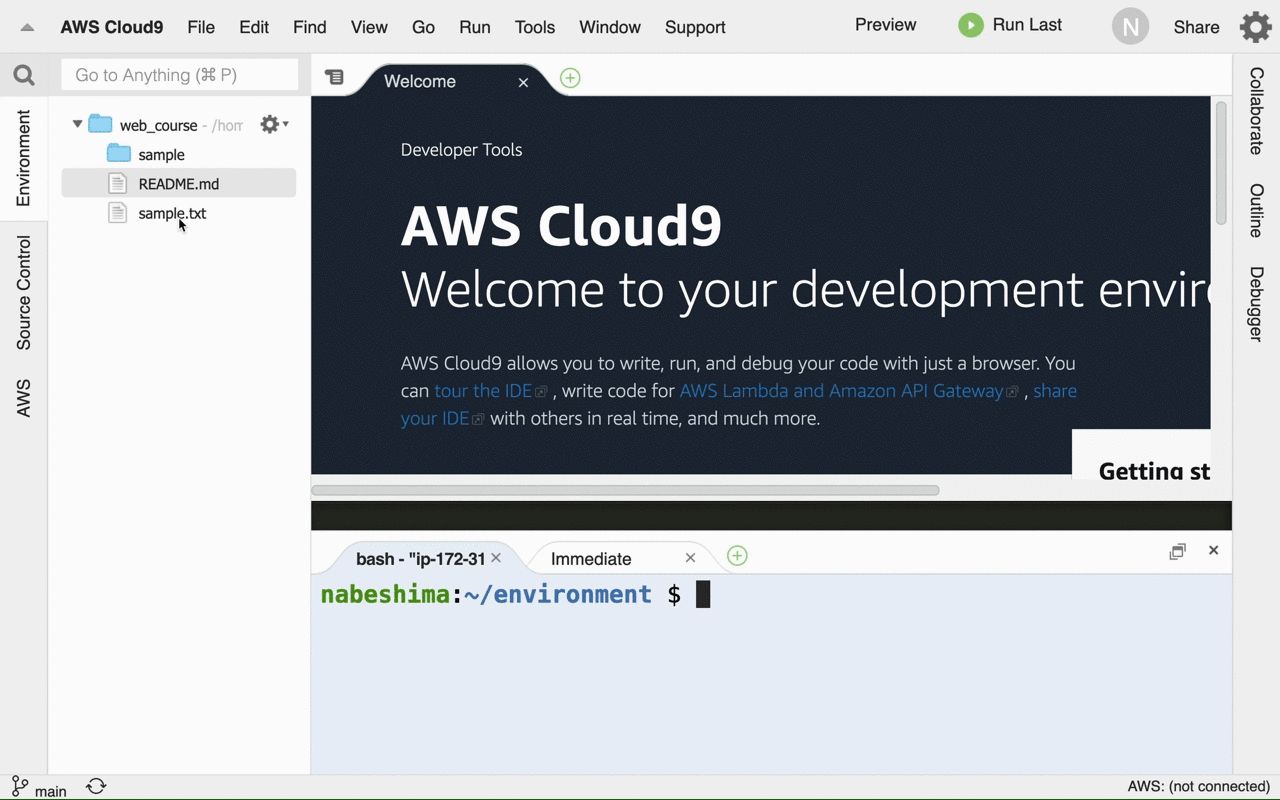Open the Find menu
The image size is (1280, 800).
[310, 27]
